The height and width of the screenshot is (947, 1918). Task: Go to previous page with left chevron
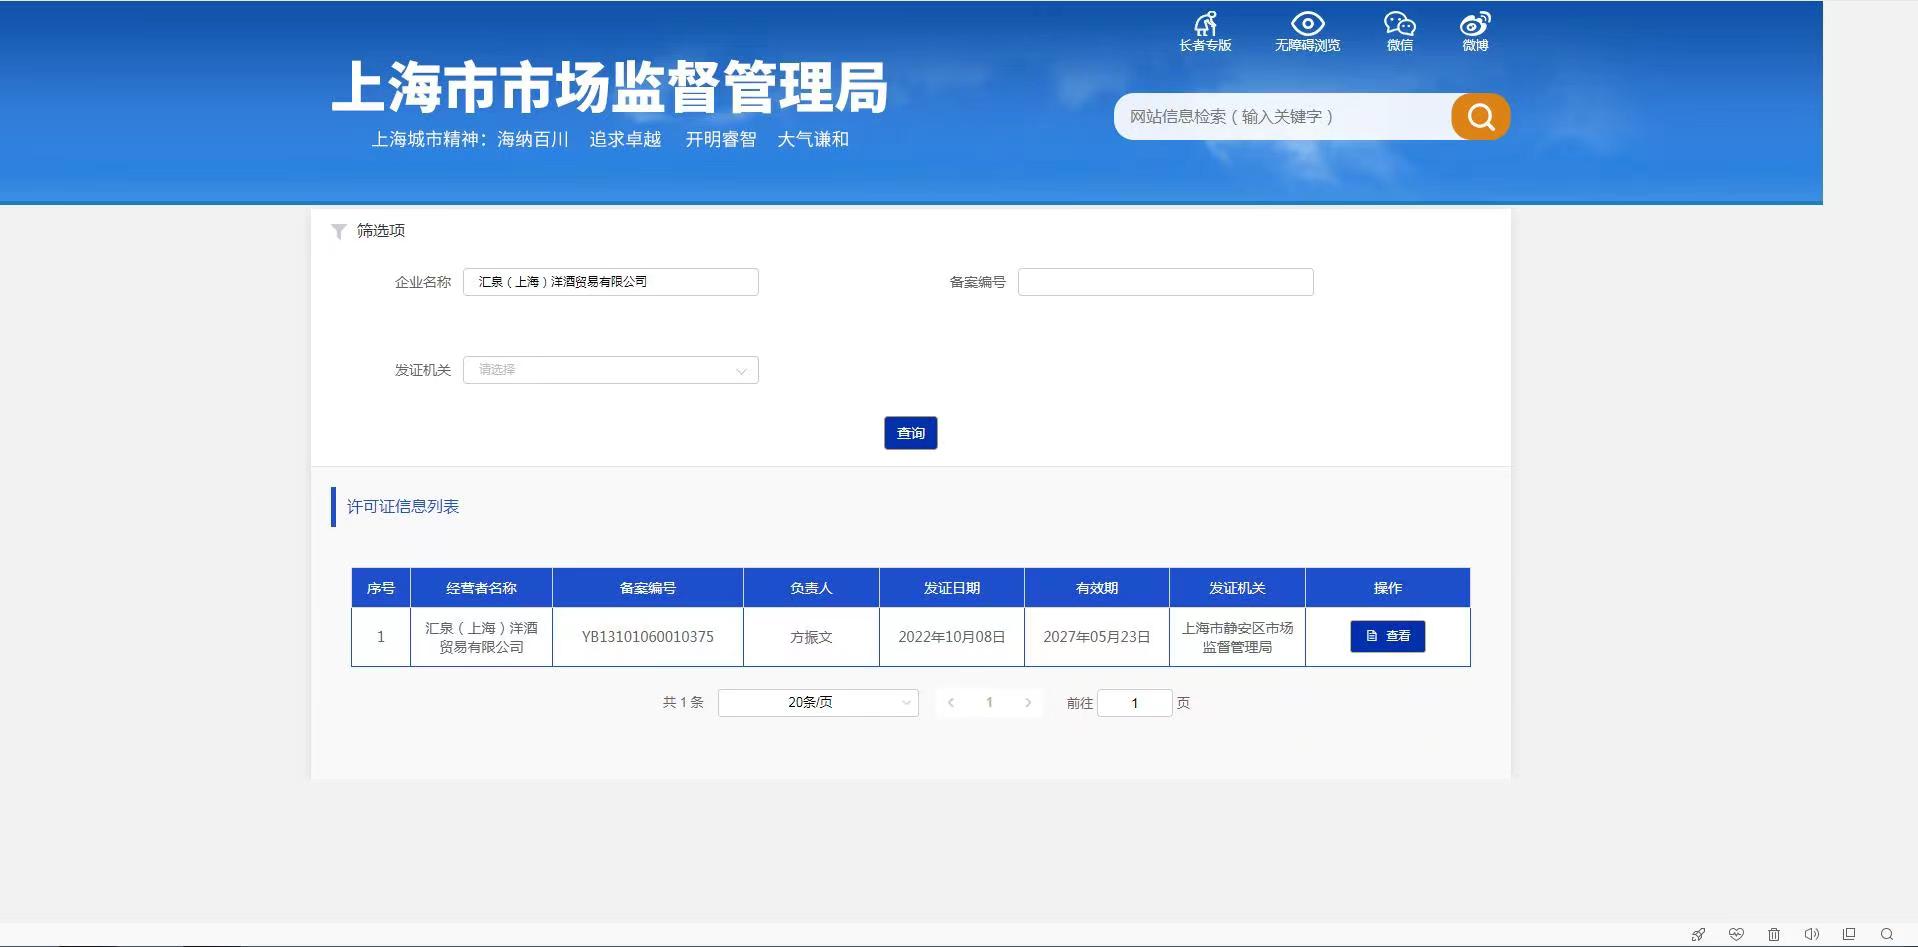[x=951, y=703]
